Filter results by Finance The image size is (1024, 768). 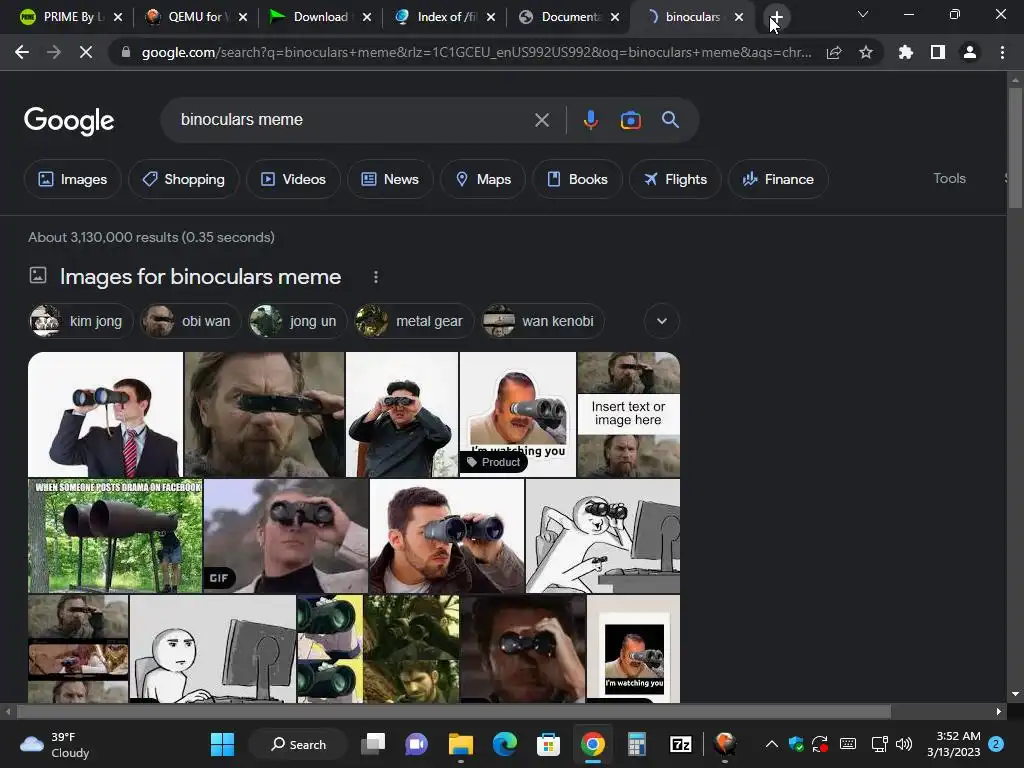click(778, 179)
